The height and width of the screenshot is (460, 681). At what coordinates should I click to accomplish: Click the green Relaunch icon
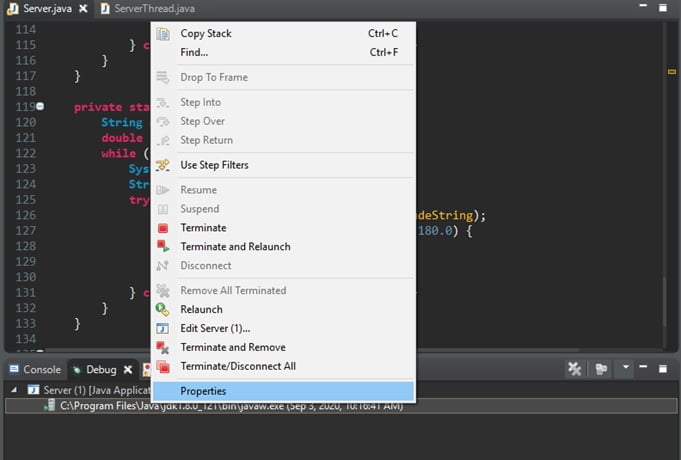click(x=162, y=310)
